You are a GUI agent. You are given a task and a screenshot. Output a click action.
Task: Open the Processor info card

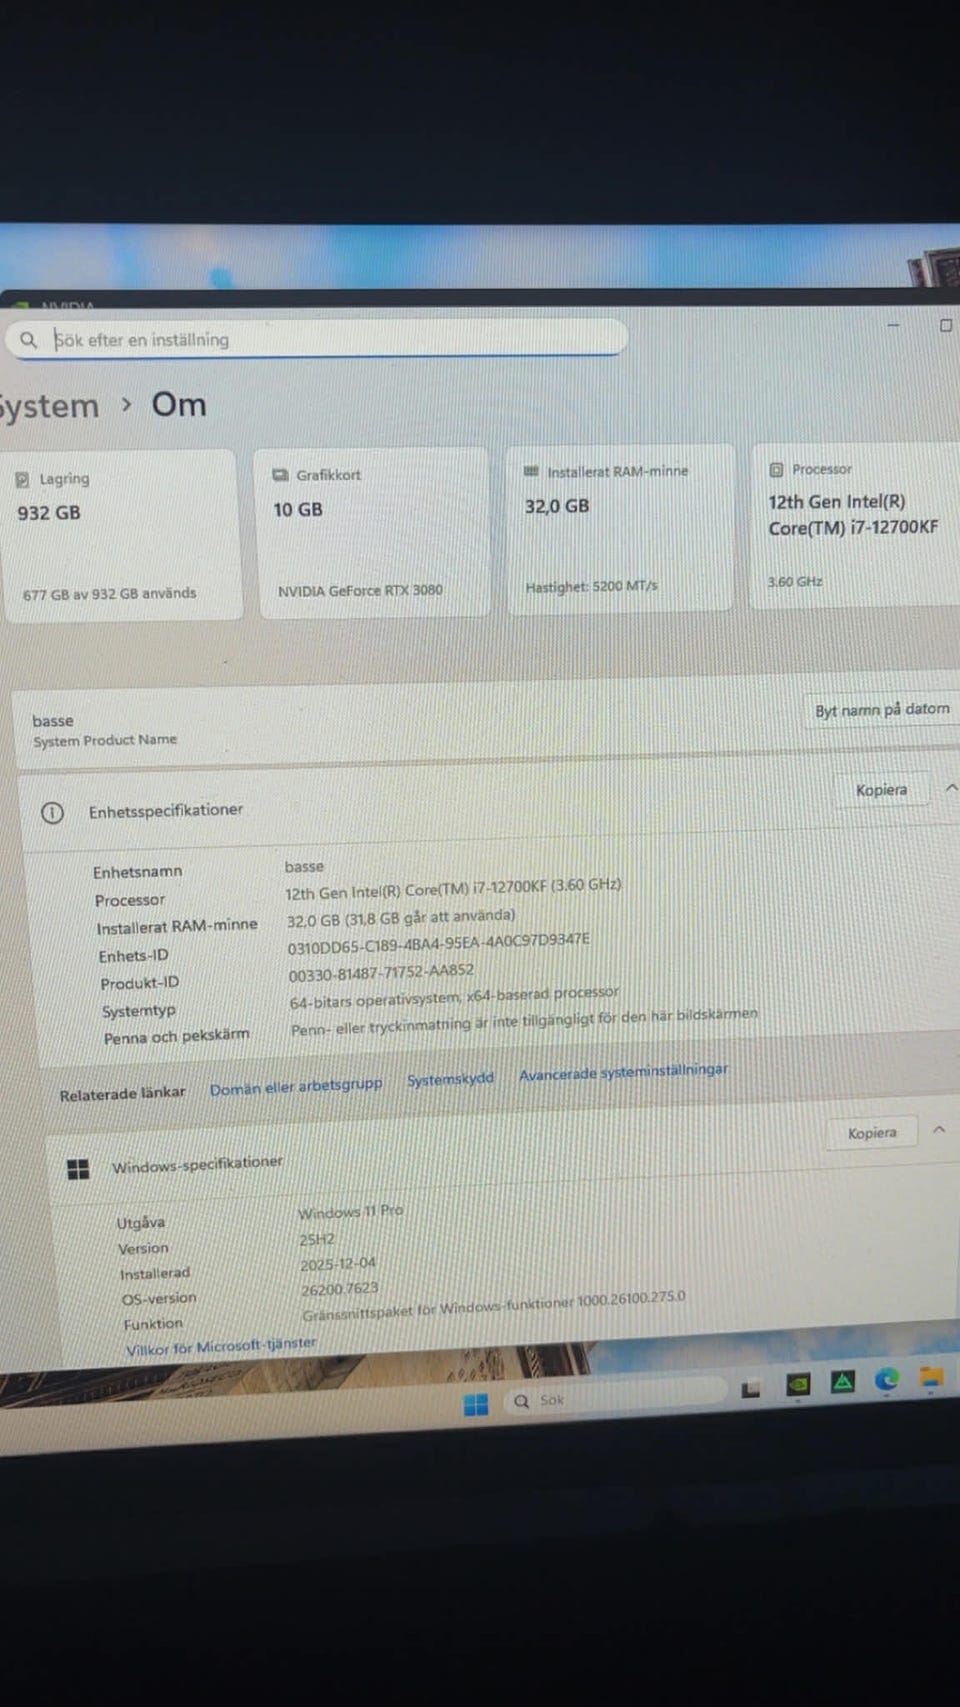click(855, 525)
